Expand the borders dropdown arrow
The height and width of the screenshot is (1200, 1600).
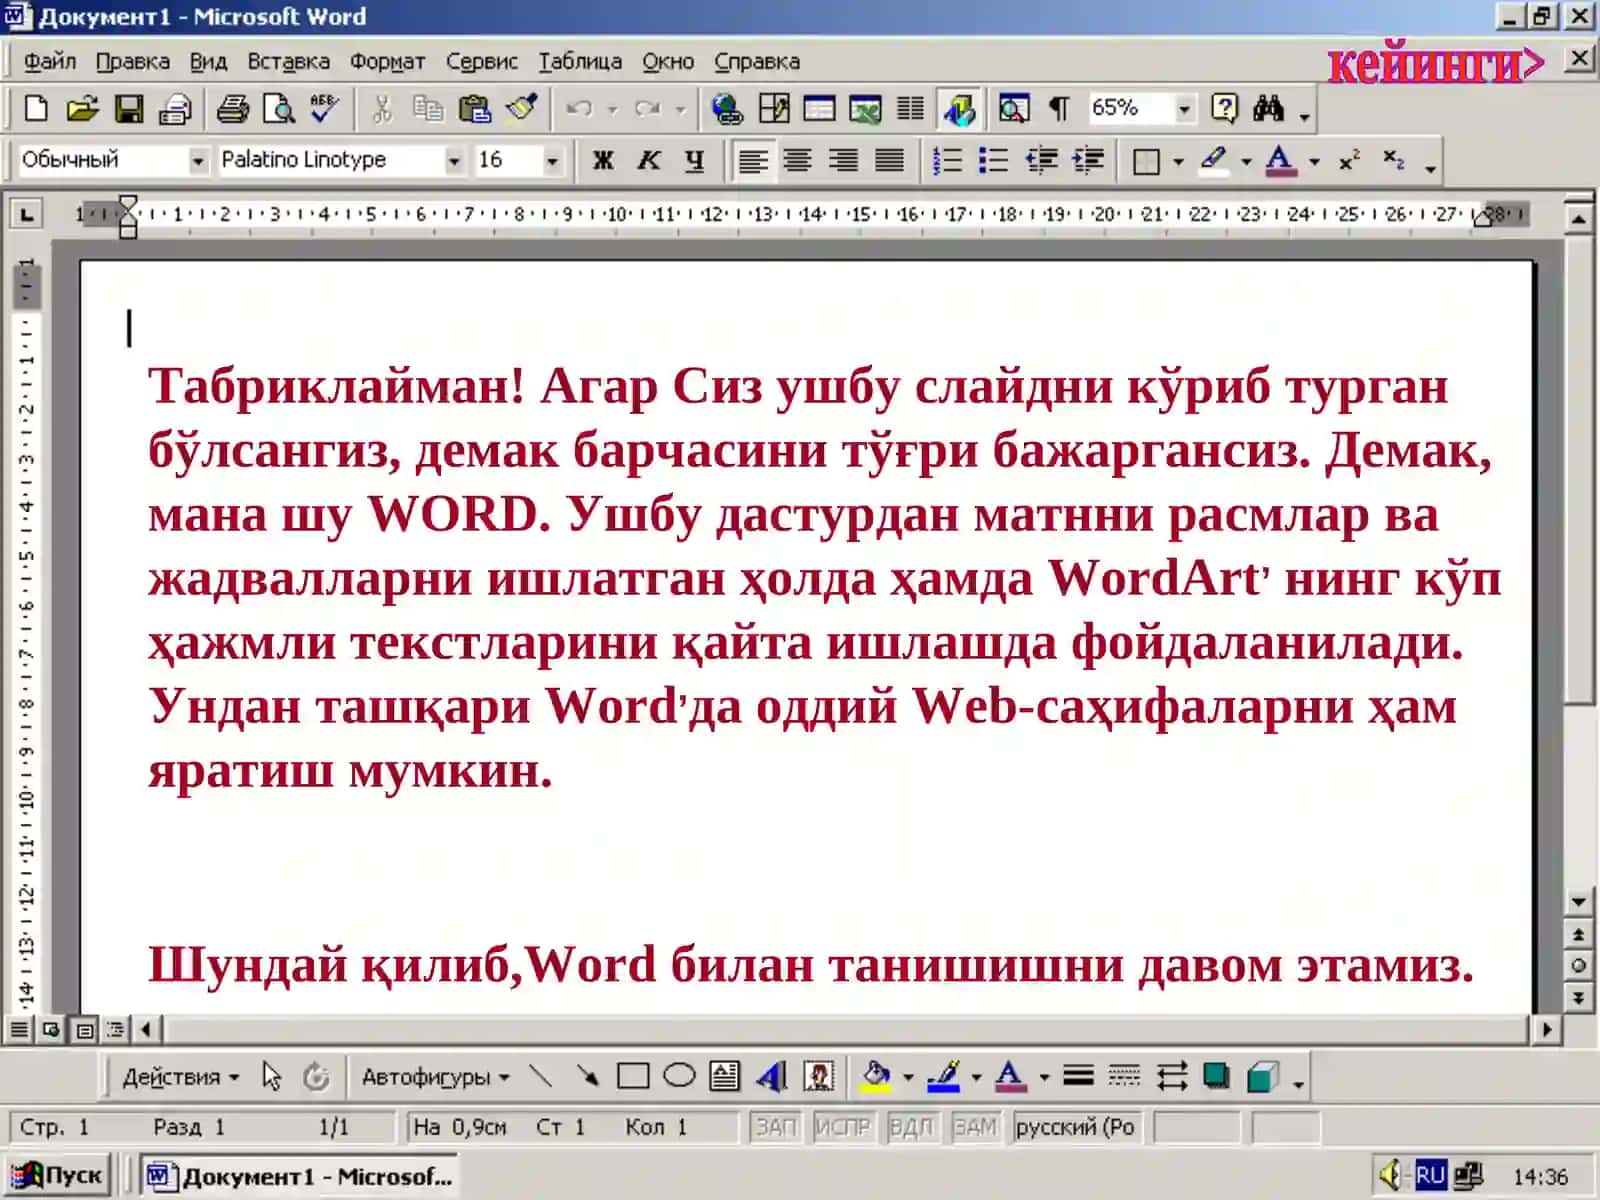click(x=1178, y=161)
